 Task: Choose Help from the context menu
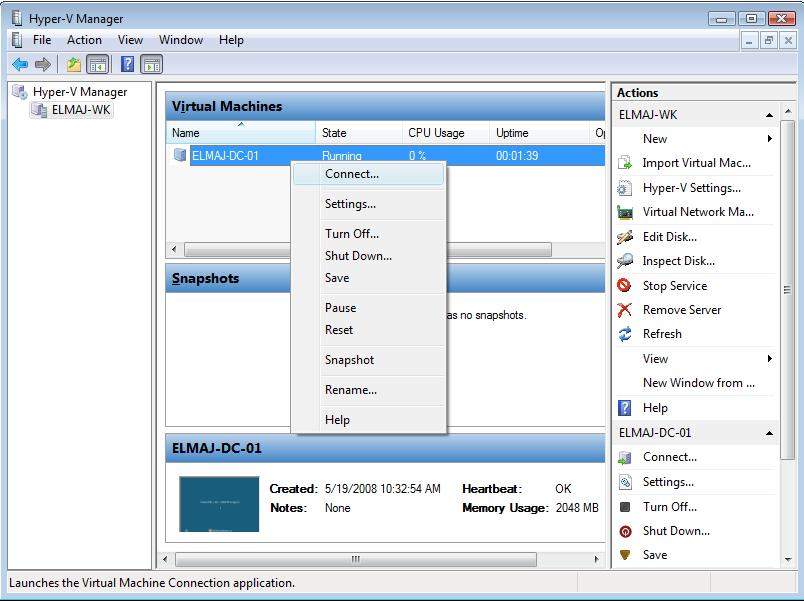point(369,420)
